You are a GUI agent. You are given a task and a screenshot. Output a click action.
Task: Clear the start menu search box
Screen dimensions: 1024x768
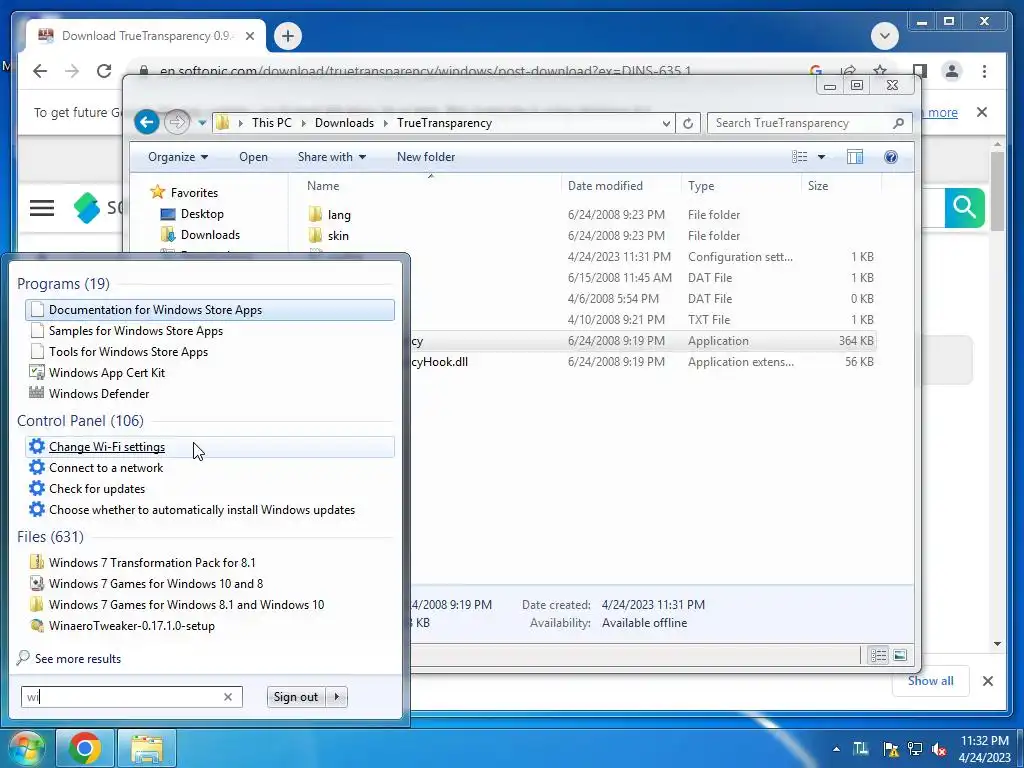point(228,697)
